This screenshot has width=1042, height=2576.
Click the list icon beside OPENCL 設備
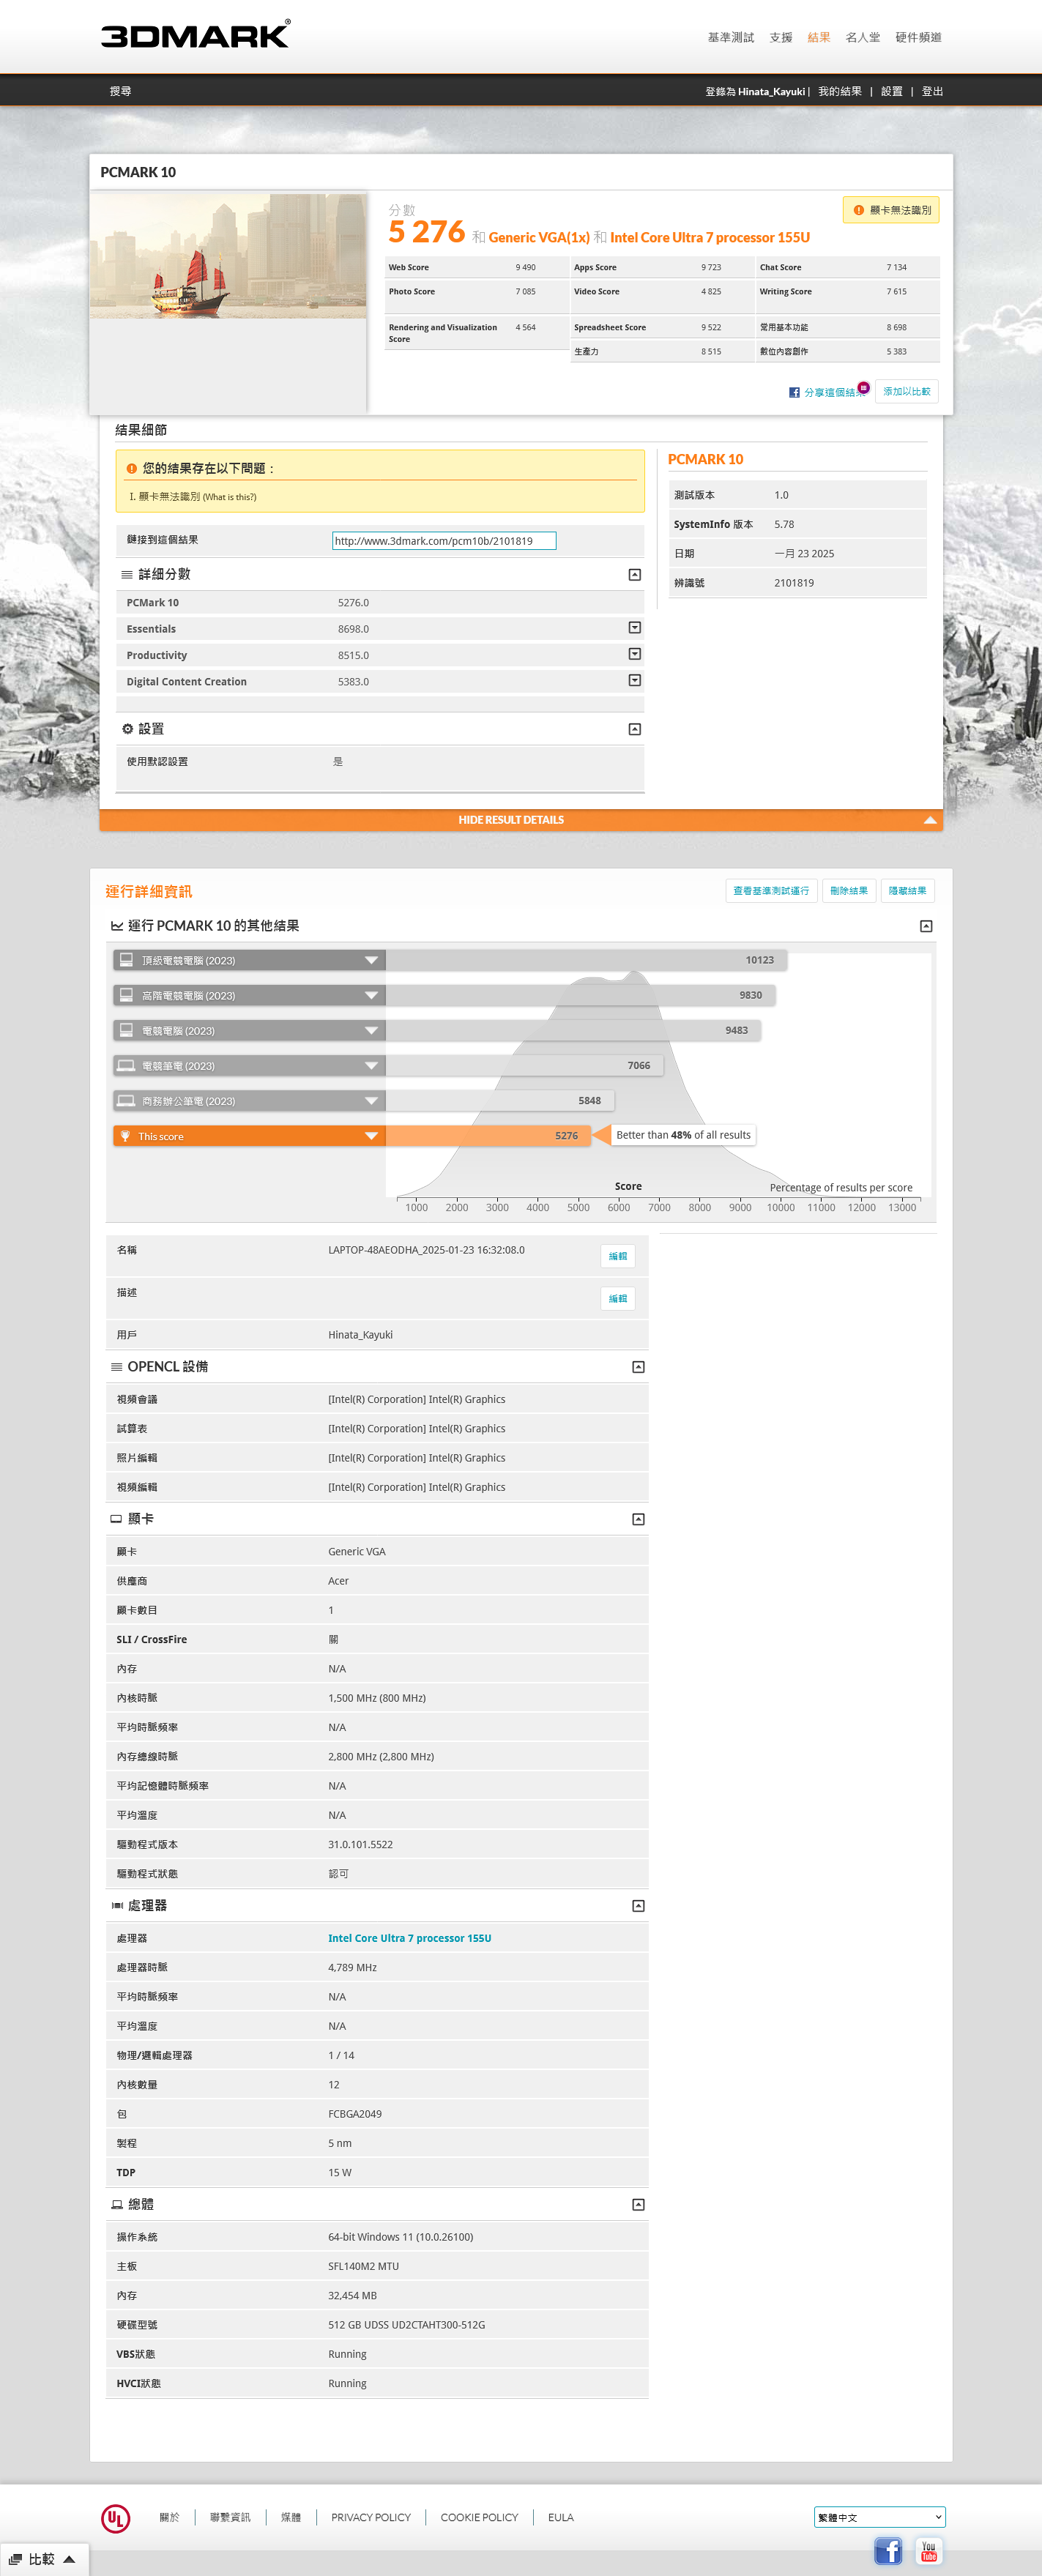pyautogui.click(x=117, y=1367)
